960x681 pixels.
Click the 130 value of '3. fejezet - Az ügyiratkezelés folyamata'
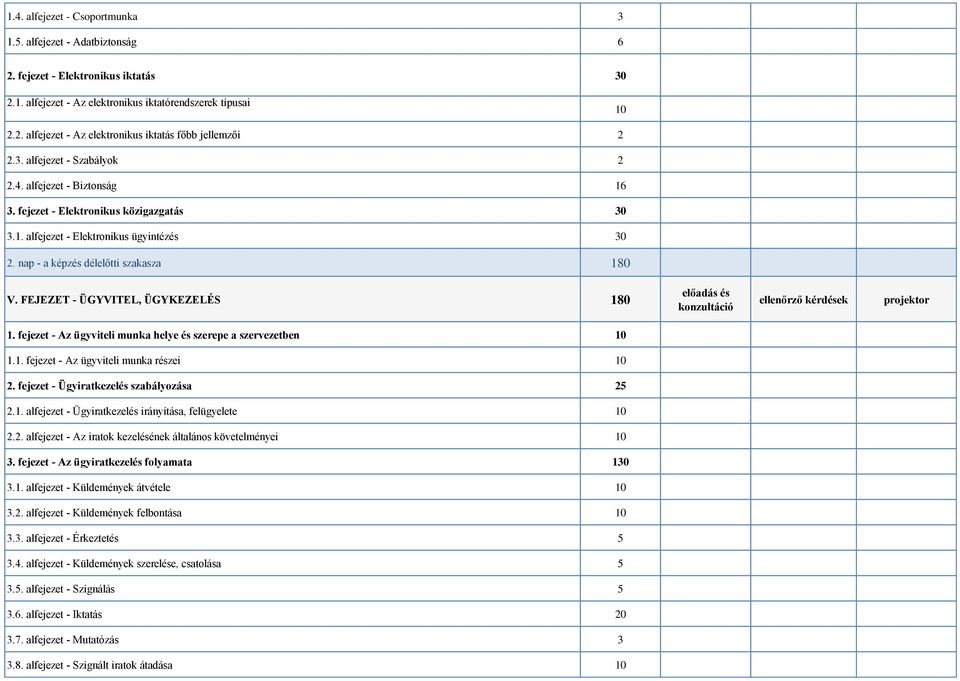point(620,462)
